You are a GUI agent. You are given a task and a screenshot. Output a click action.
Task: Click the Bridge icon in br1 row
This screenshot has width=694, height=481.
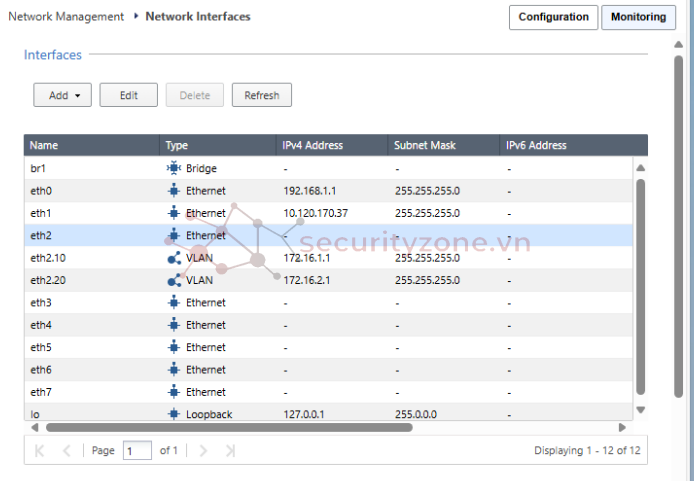point(173,168)
